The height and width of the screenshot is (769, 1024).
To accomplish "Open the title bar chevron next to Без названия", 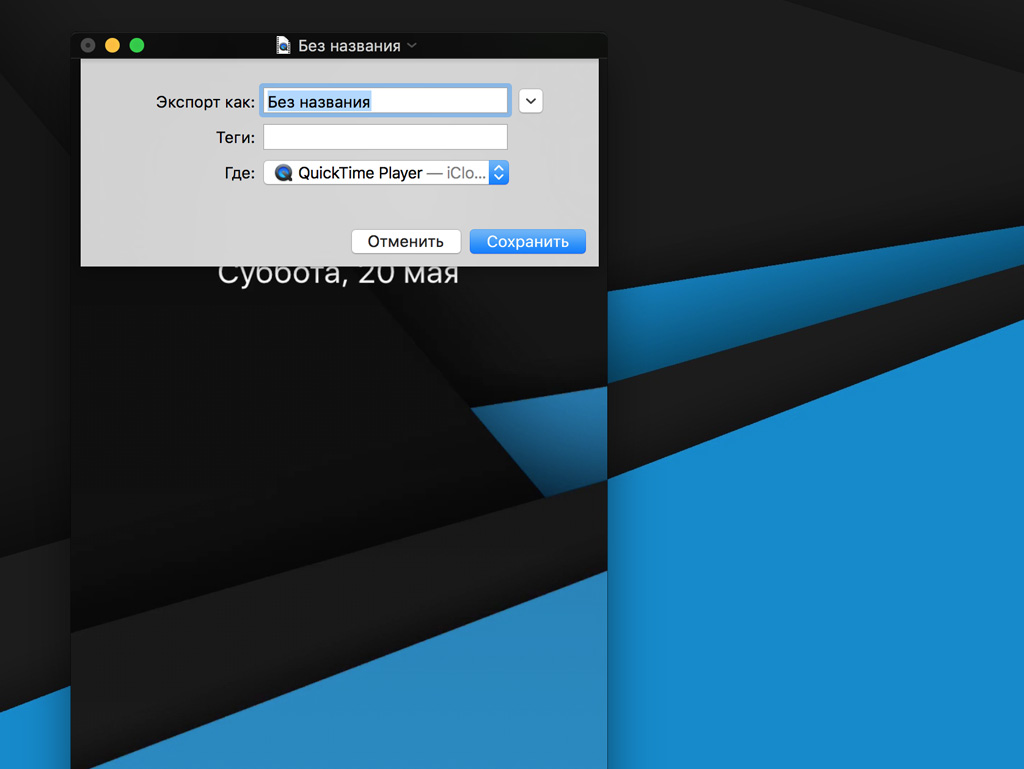I will pos(412,46).
